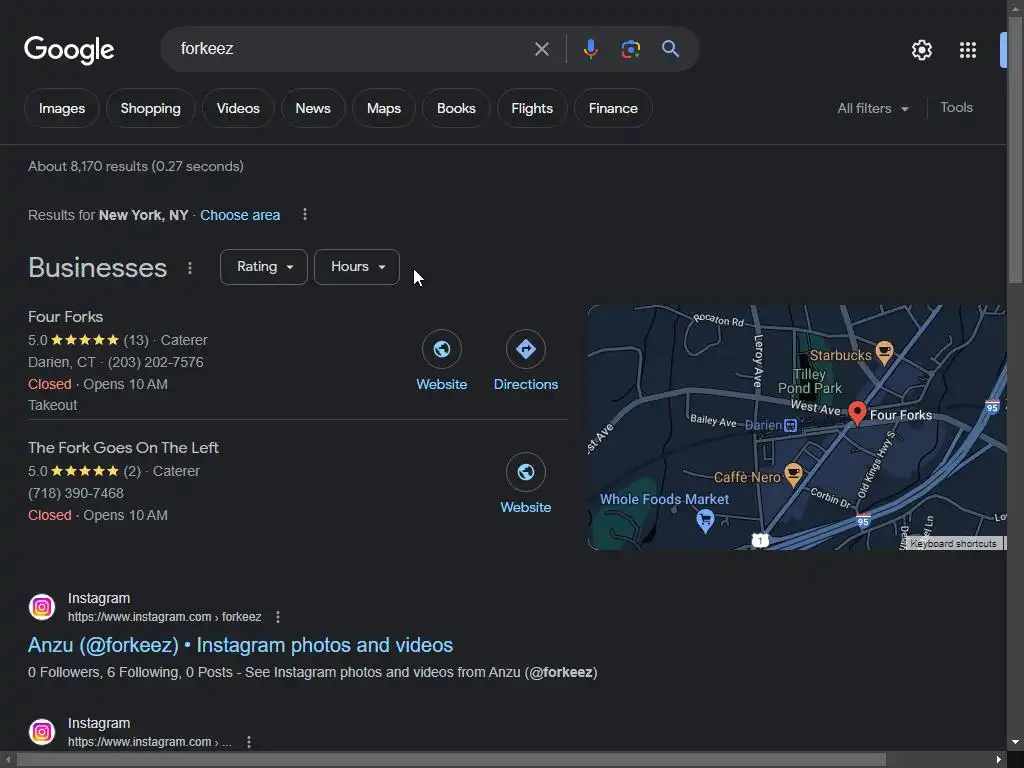
Task: Click the horizontal scrollbar at bottom
Action: [x=451, y=760]
